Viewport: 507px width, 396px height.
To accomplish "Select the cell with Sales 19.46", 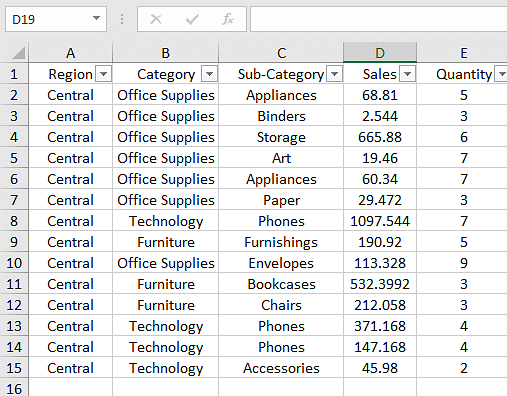I will coord(380,158).
